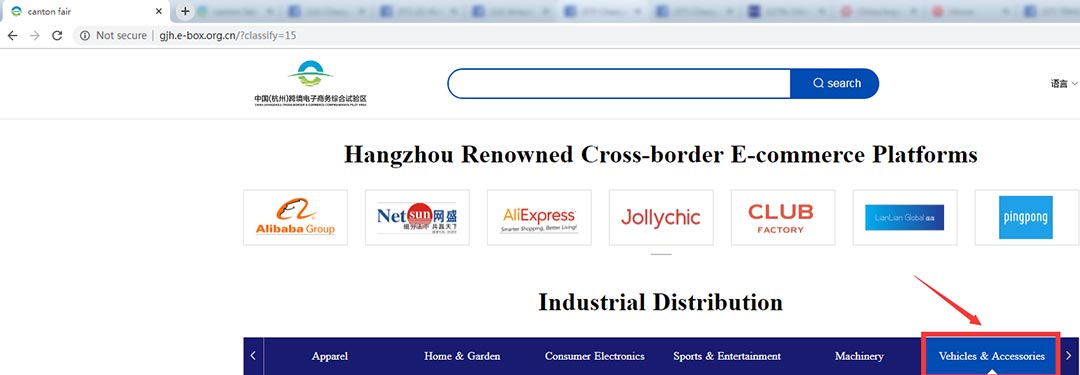Open the AliExpress platform logo
Image resolution: width=1080 pixels, height=375 pixels.
[539, 217]
